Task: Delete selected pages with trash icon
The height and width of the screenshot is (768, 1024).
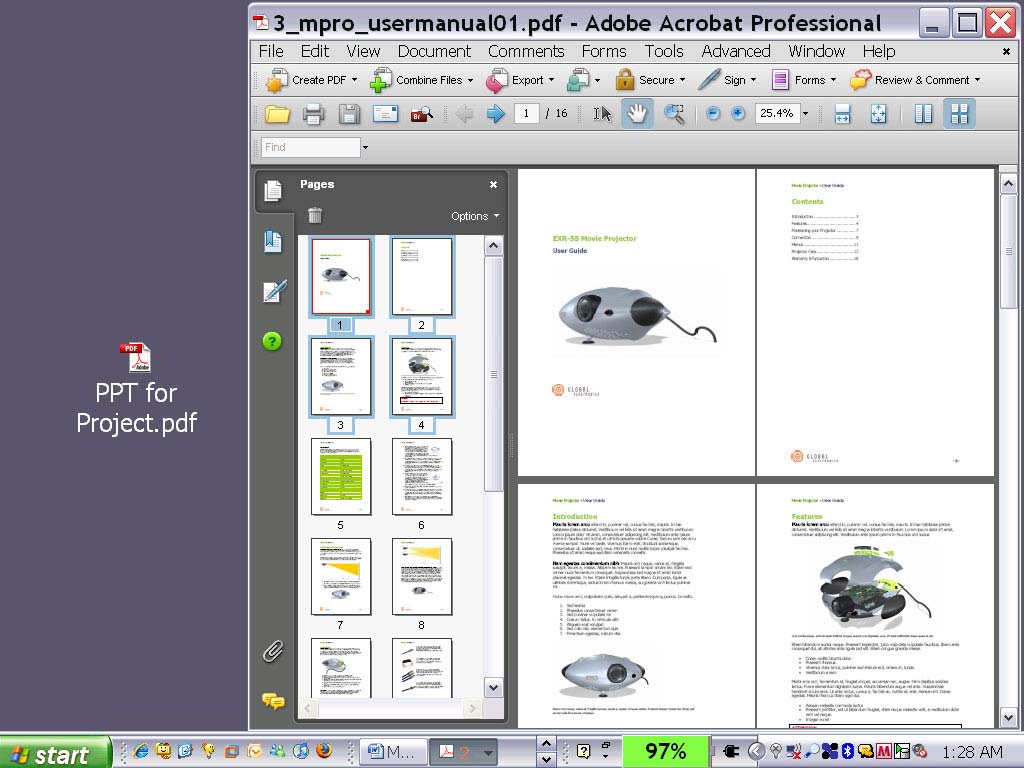Action: (315, 215)
